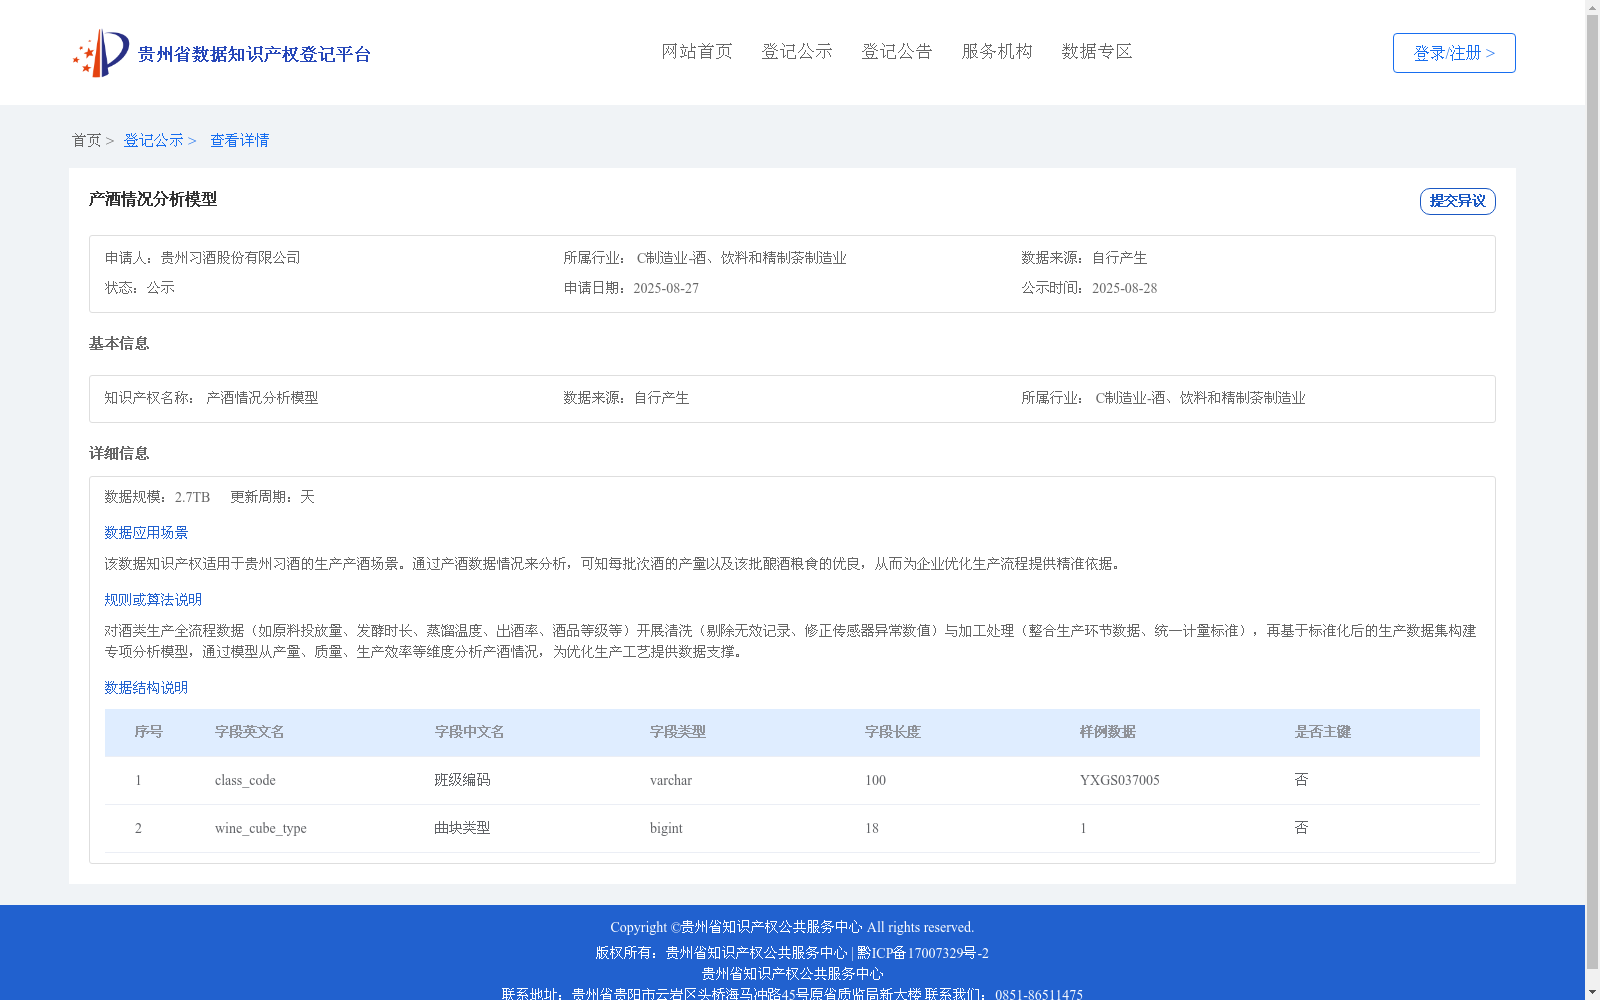Click the 登录/注册 button
This screenshot has width=1600, height=1000.
(x=1454, y=53)
